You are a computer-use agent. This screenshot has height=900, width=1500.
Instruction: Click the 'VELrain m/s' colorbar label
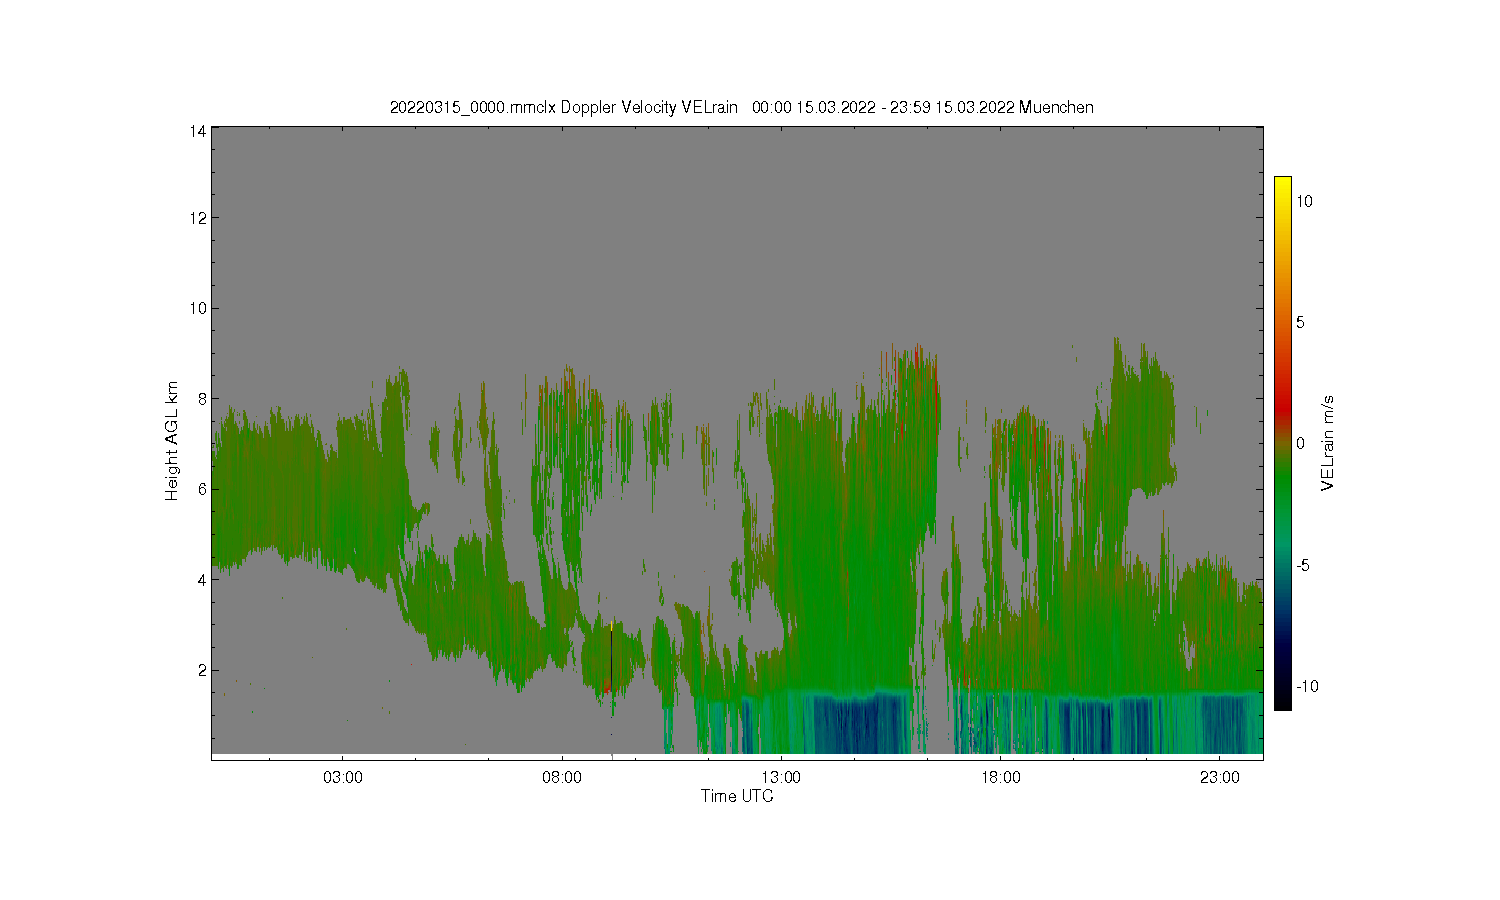click(x=1328, y=443)
